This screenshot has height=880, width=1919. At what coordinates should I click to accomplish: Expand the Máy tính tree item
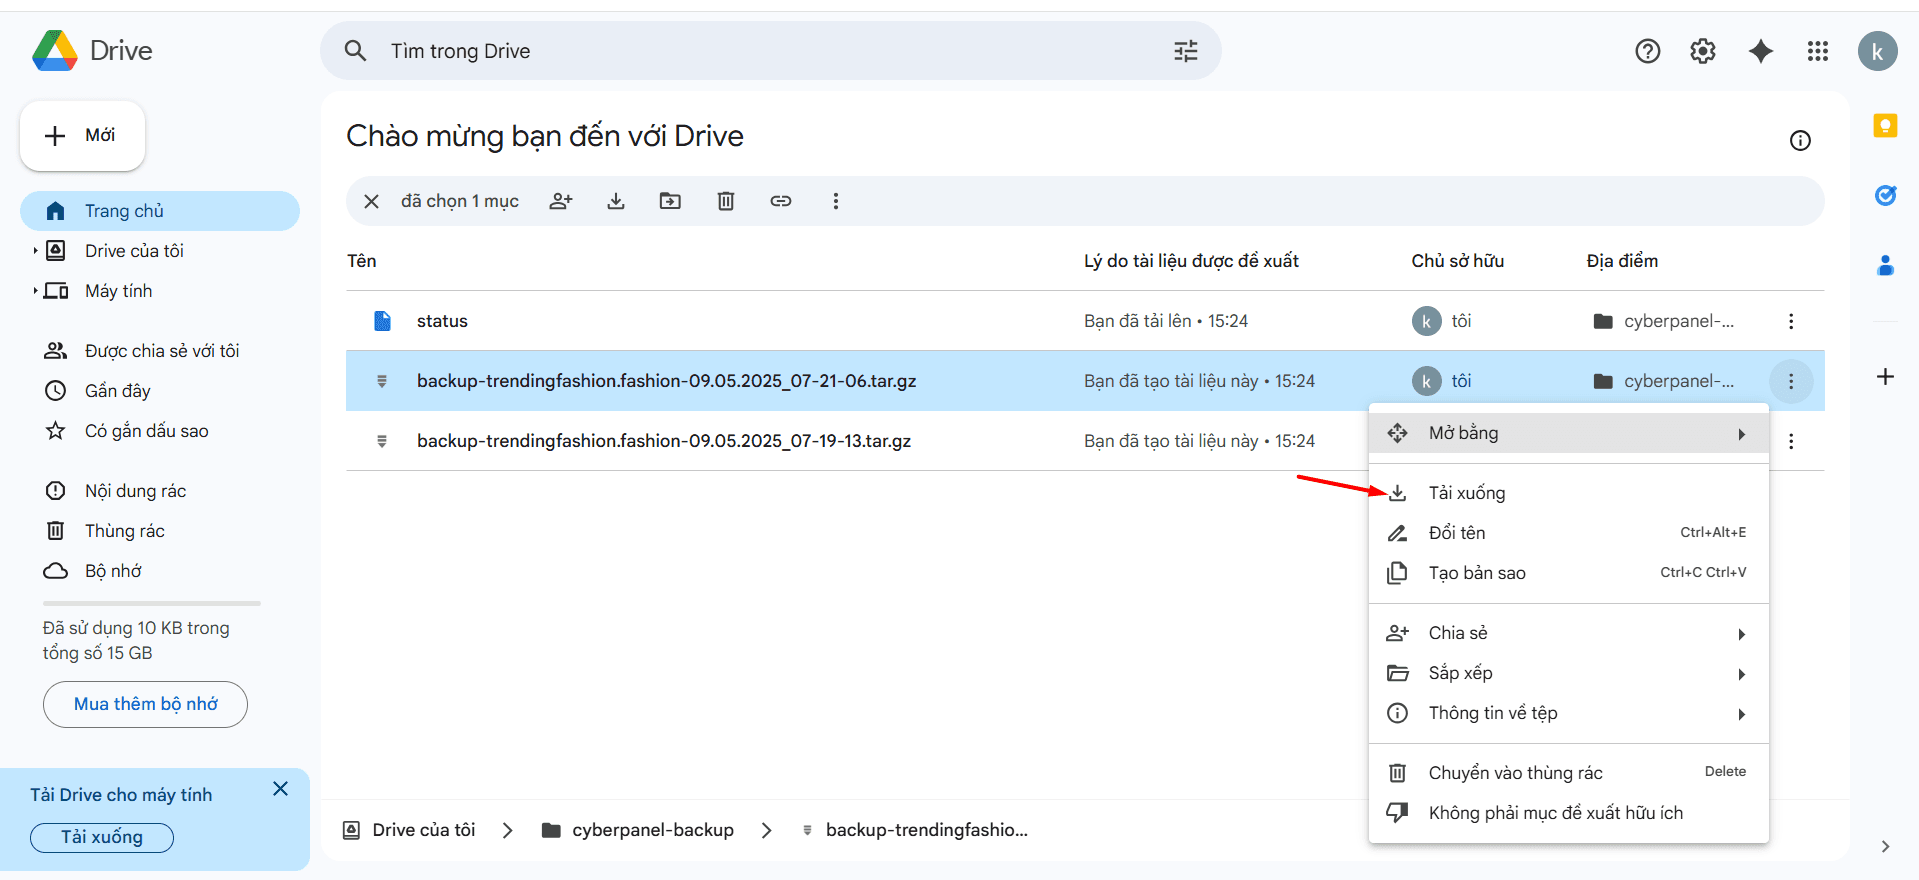(x=35, y=291)
